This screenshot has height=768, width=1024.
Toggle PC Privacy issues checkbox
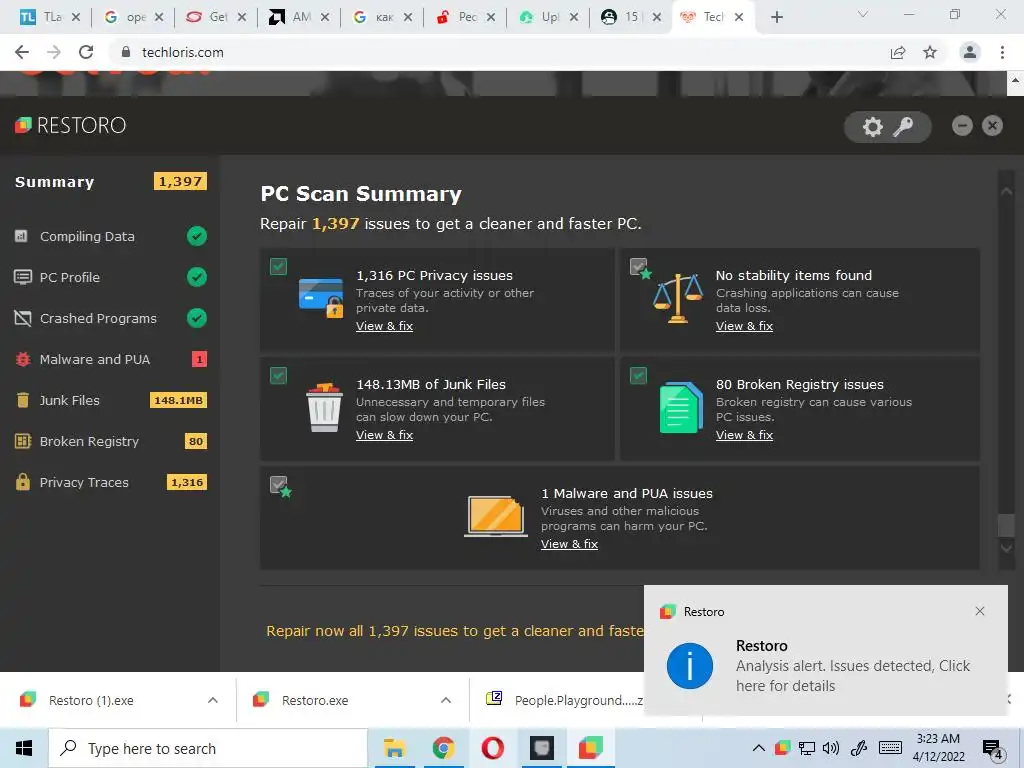[x=278, y=266]
